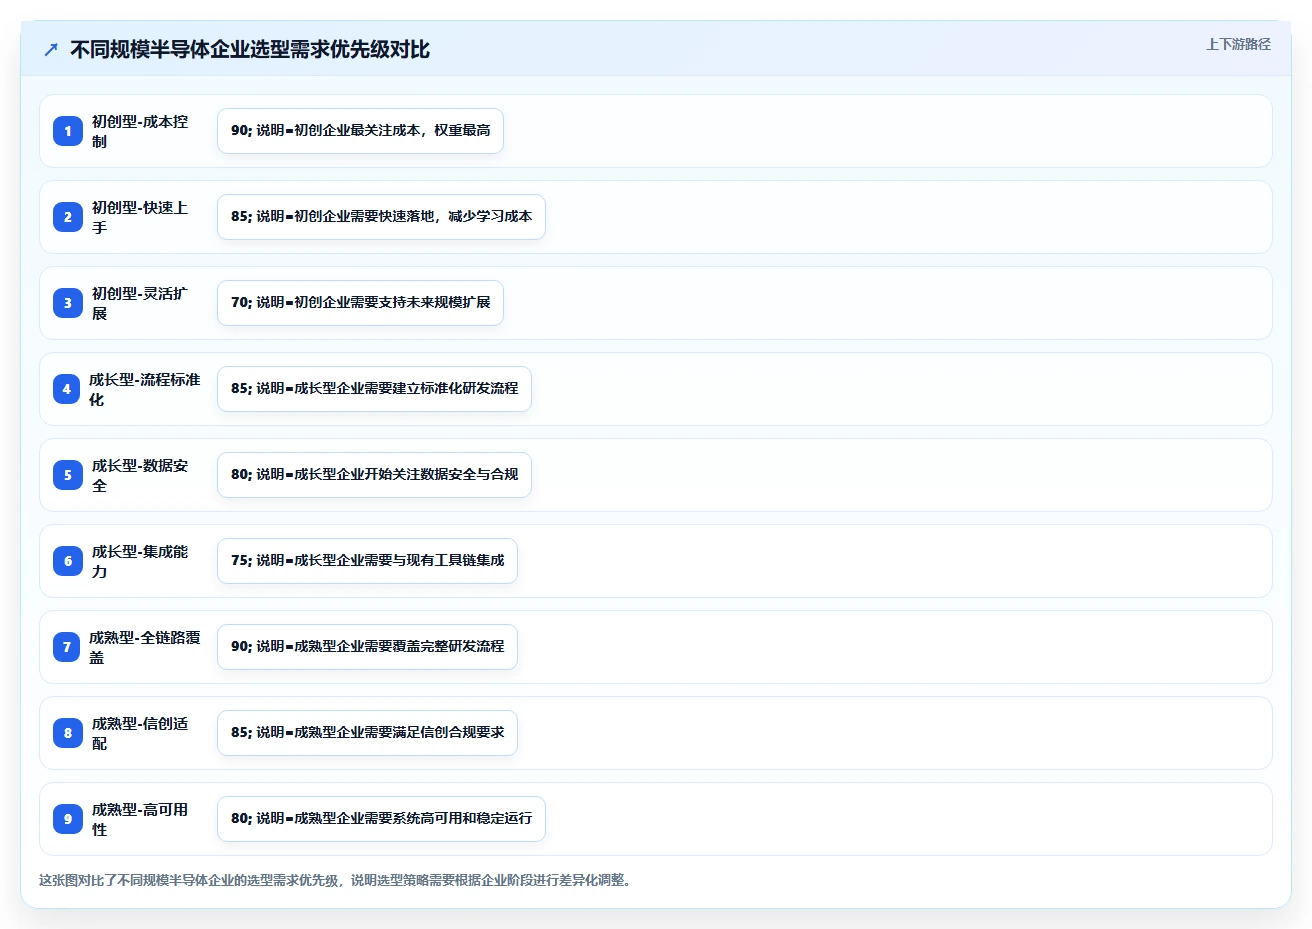Click the footer caption starting 这张图对比了
This screenshot has width=1312, height=929.
click(x=337, y=881)
